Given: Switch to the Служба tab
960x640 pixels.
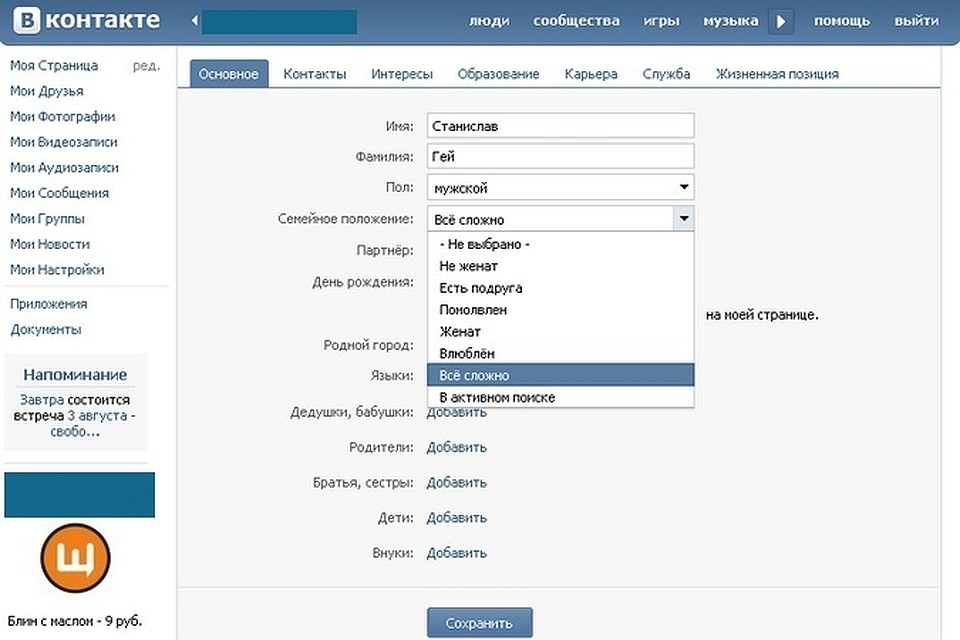Looking at the screenshot, I should tap(666, 74).
